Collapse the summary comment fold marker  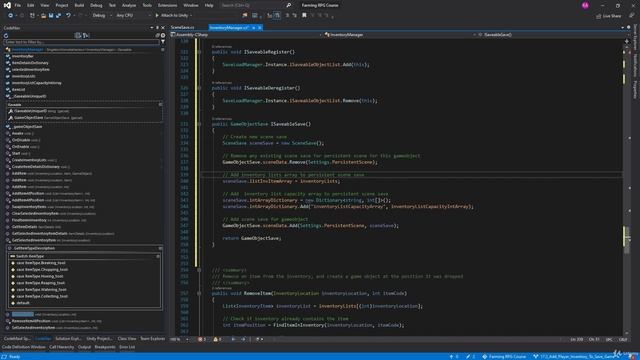pos(199,270)
